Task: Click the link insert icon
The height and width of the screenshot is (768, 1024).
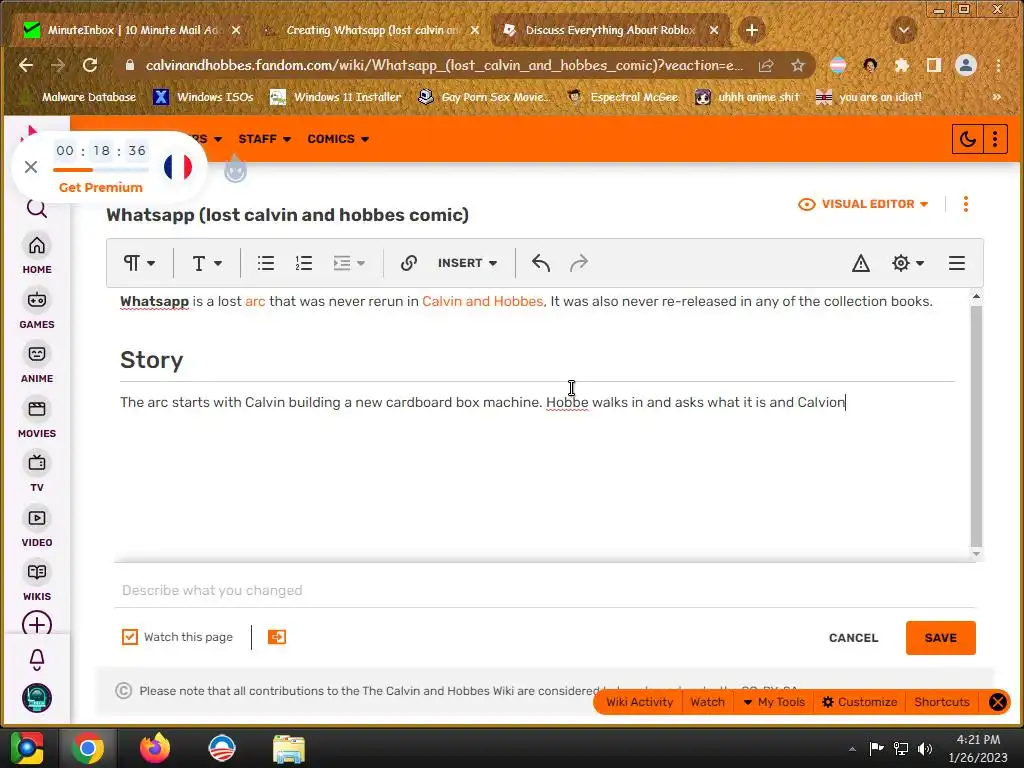Action: pyautogui.click(x=409, y=263)
